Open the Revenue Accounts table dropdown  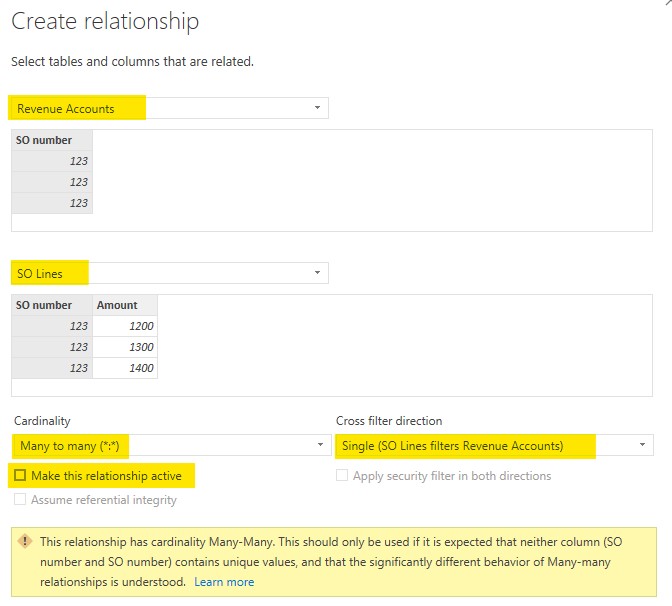point(170,108)
